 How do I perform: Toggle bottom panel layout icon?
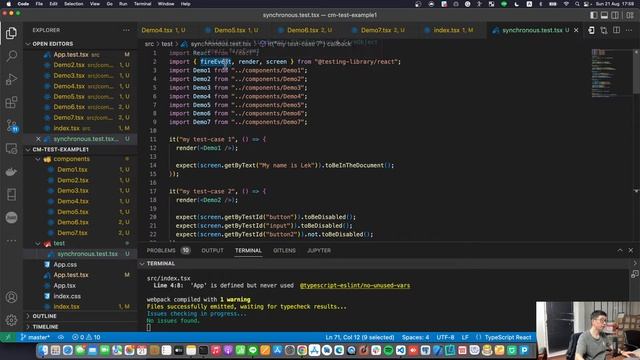pyautogui.click(x=604, y=15)
